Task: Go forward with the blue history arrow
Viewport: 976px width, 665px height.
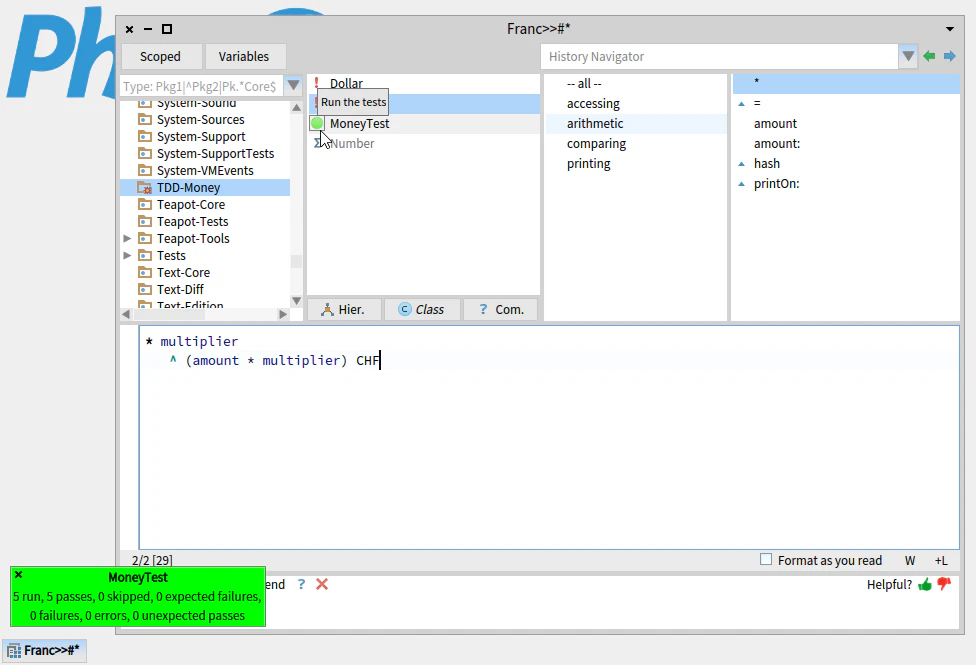Action: tap(950, 56)
